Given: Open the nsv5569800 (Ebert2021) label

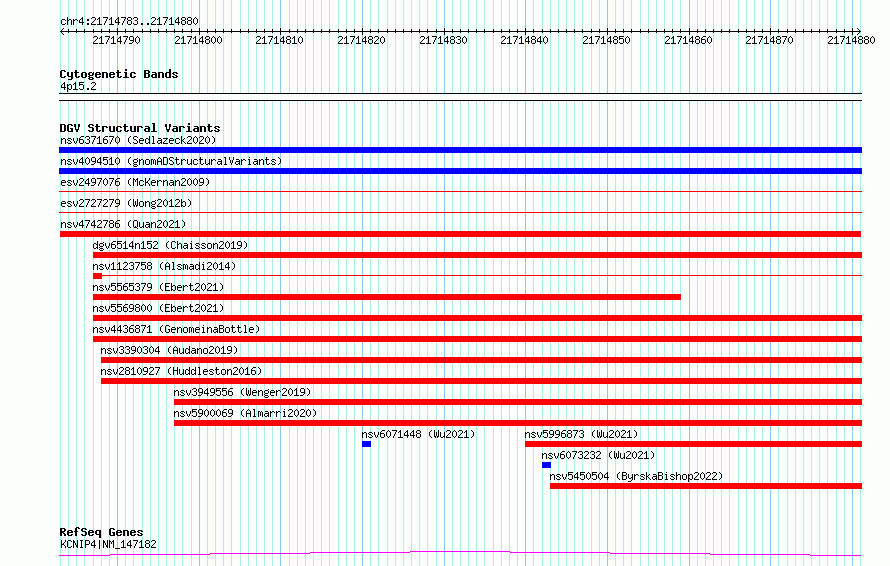Looking at the screenshot, I should pyautogui.click(x=158, y=308).
